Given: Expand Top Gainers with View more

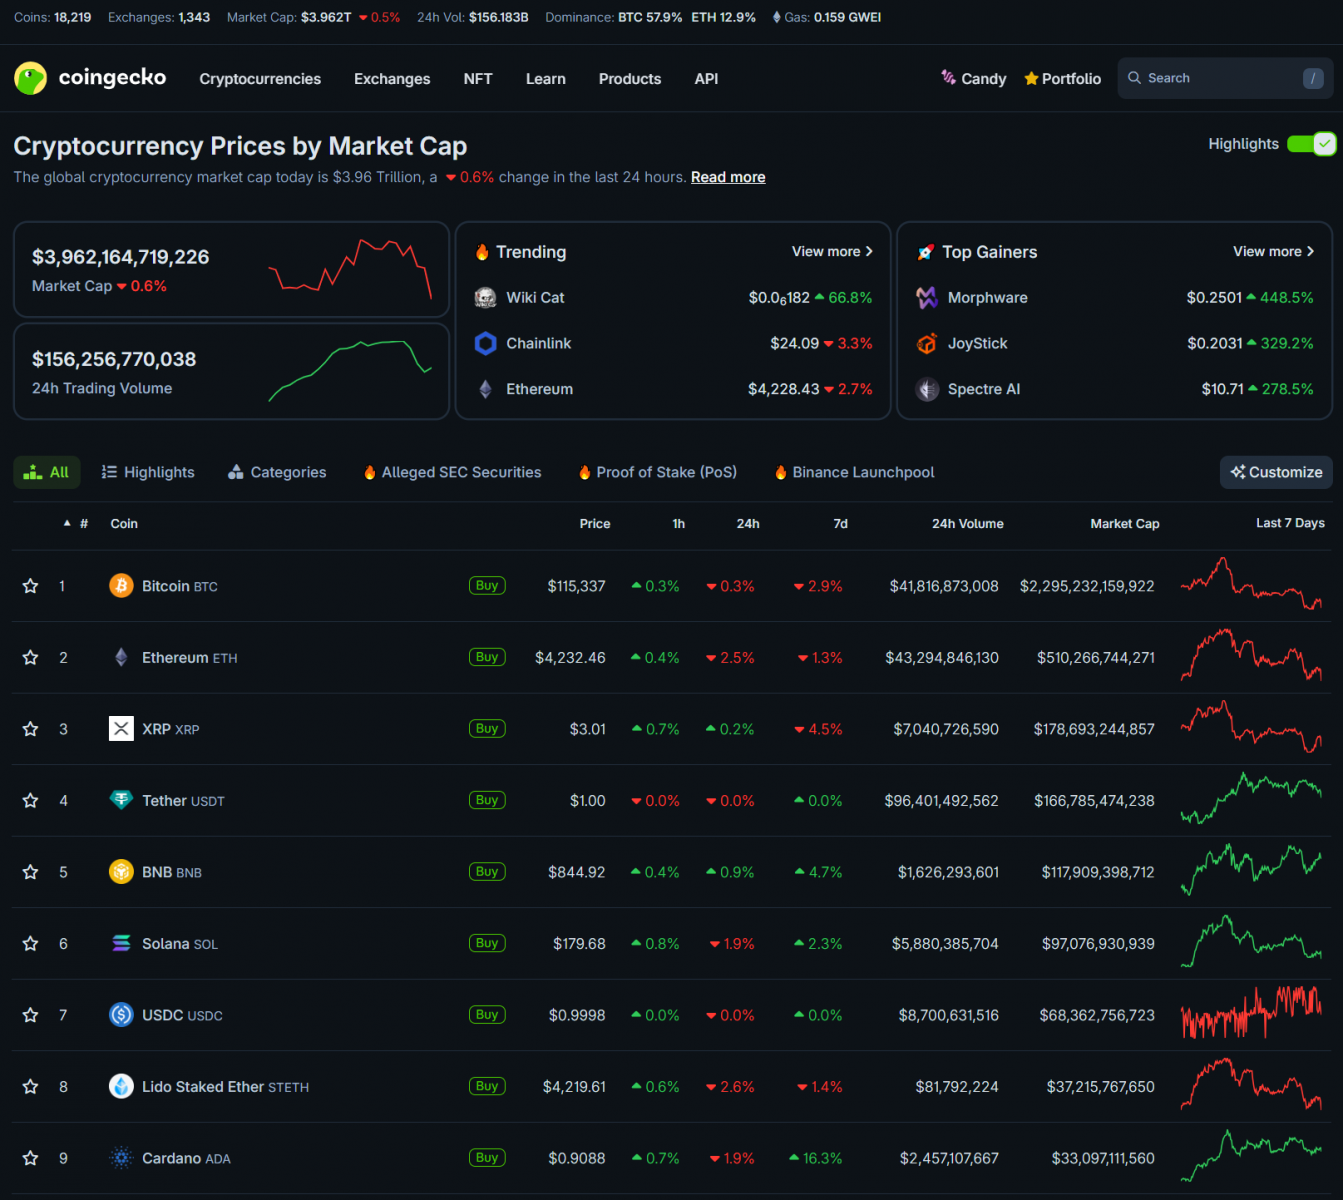Looking at the screenshot, I should 1273,252.
